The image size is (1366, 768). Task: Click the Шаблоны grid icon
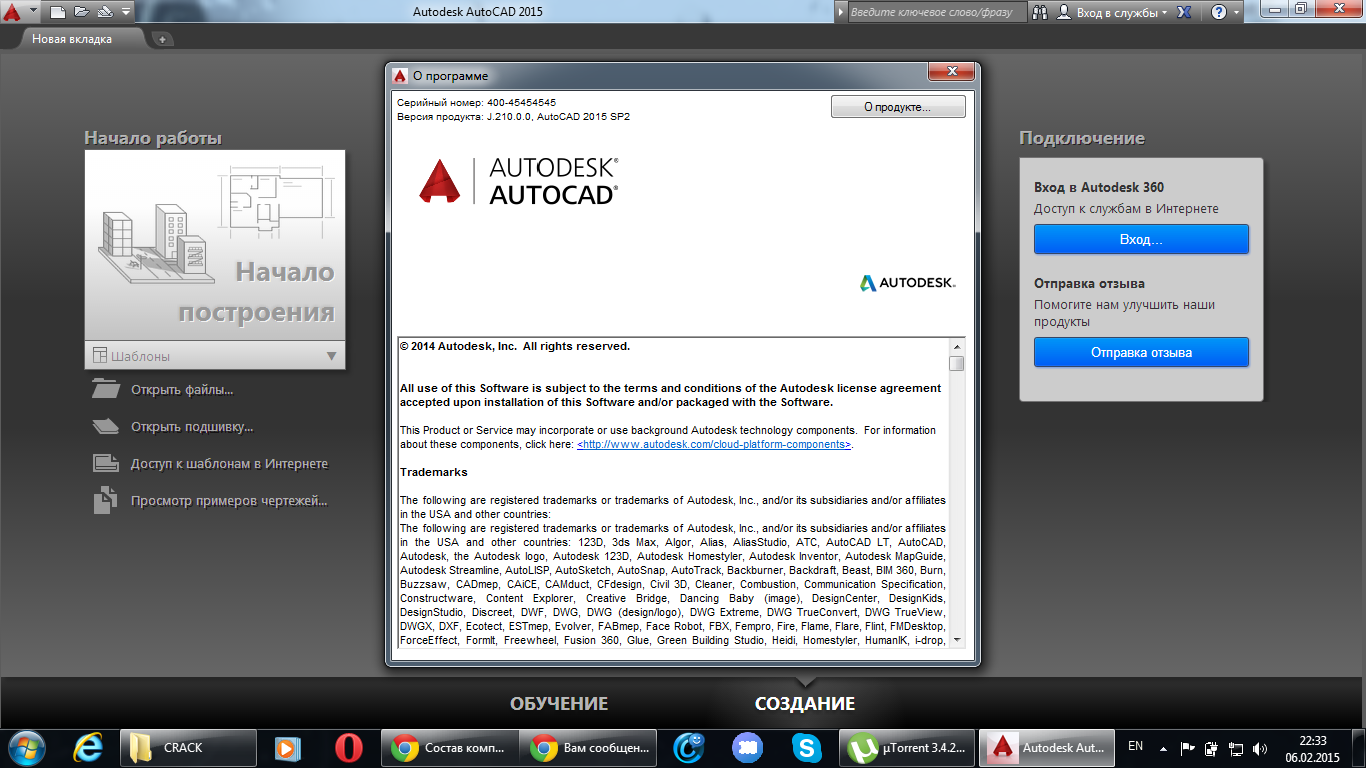click(100, 355)
